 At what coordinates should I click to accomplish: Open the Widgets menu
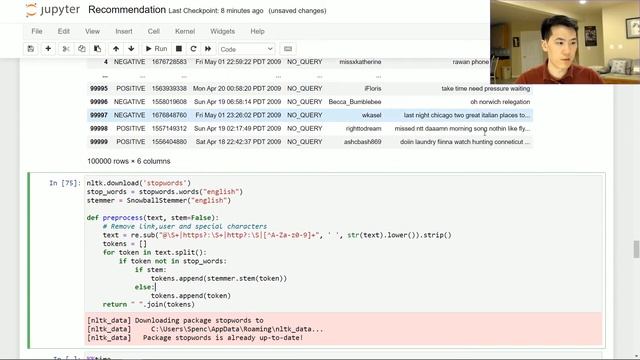click(x=222, y=31)
